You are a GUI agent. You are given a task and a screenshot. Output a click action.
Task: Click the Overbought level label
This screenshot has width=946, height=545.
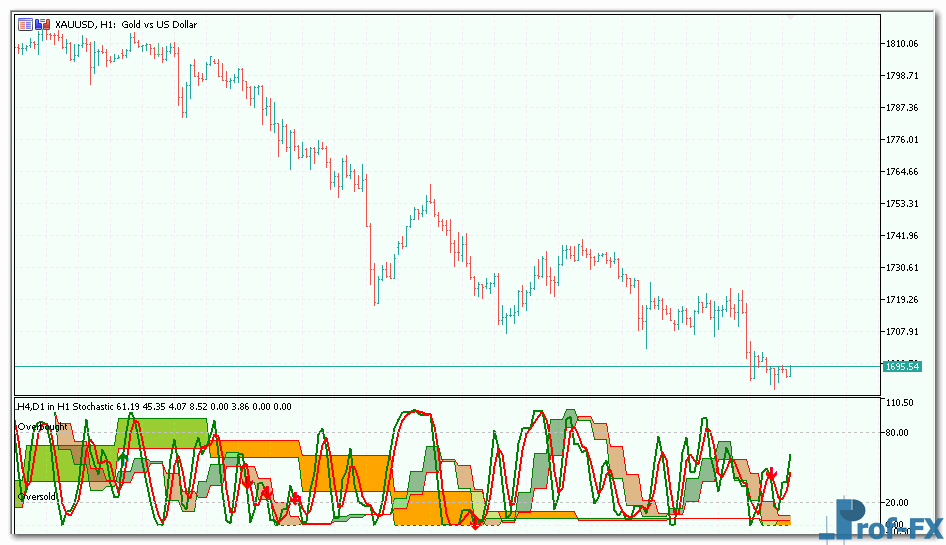coord(42,427)
